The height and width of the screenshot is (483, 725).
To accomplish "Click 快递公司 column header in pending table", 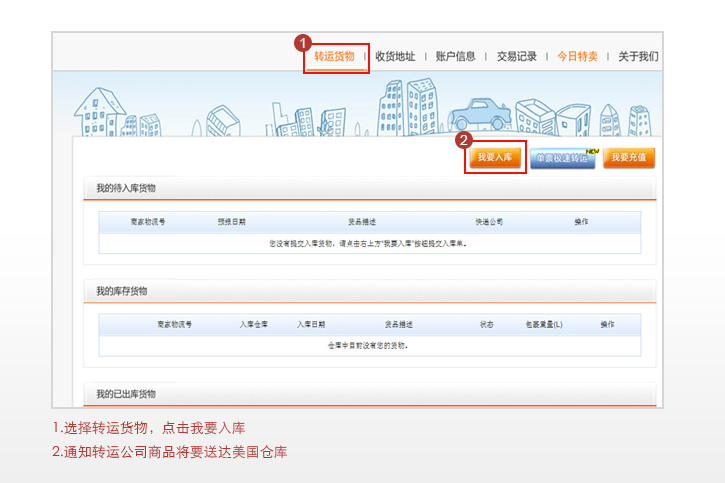I will click(489, 222).
